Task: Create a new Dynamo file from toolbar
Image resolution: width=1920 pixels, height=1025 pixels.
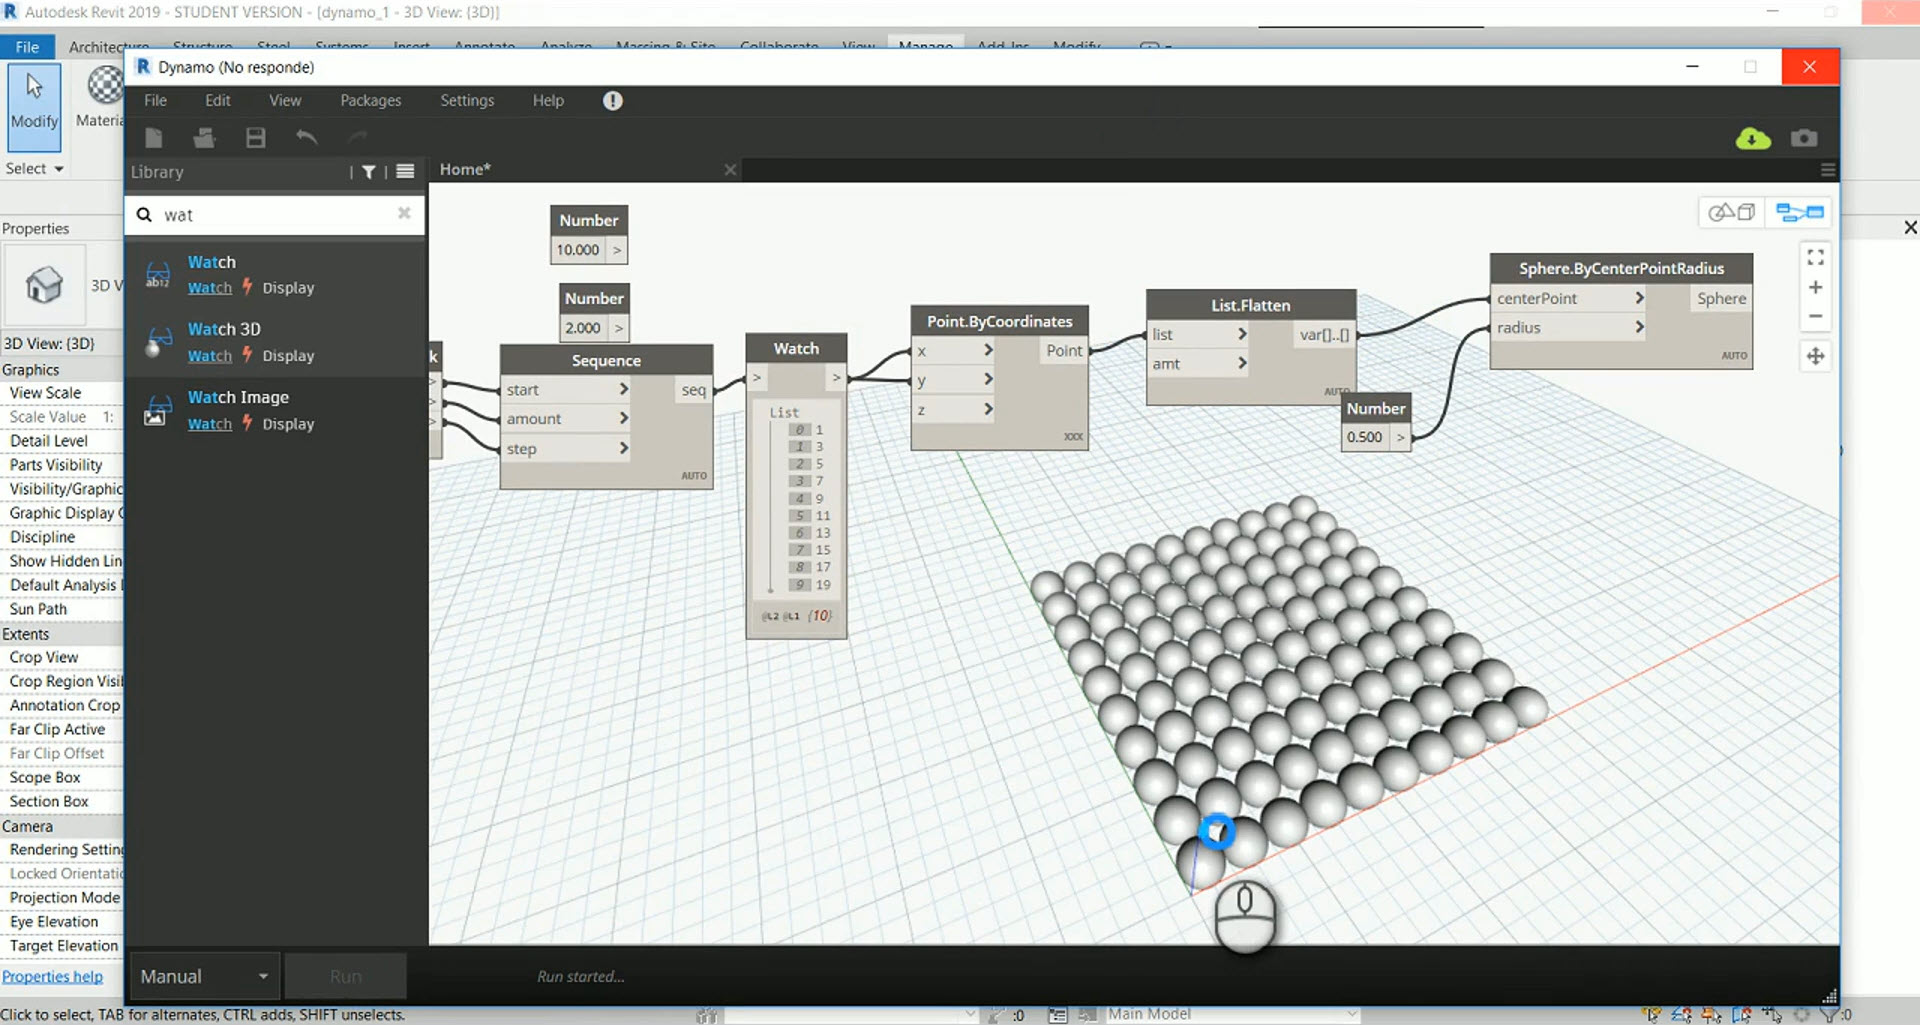Action: (154, 138)
